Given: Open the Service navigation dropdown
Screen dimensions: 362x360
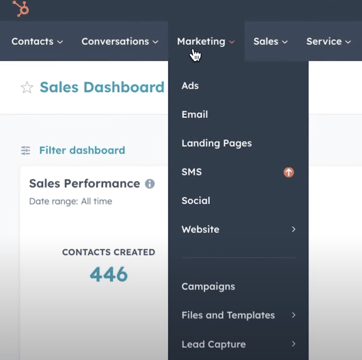Looking at the screenshot, I should (329, 41).
